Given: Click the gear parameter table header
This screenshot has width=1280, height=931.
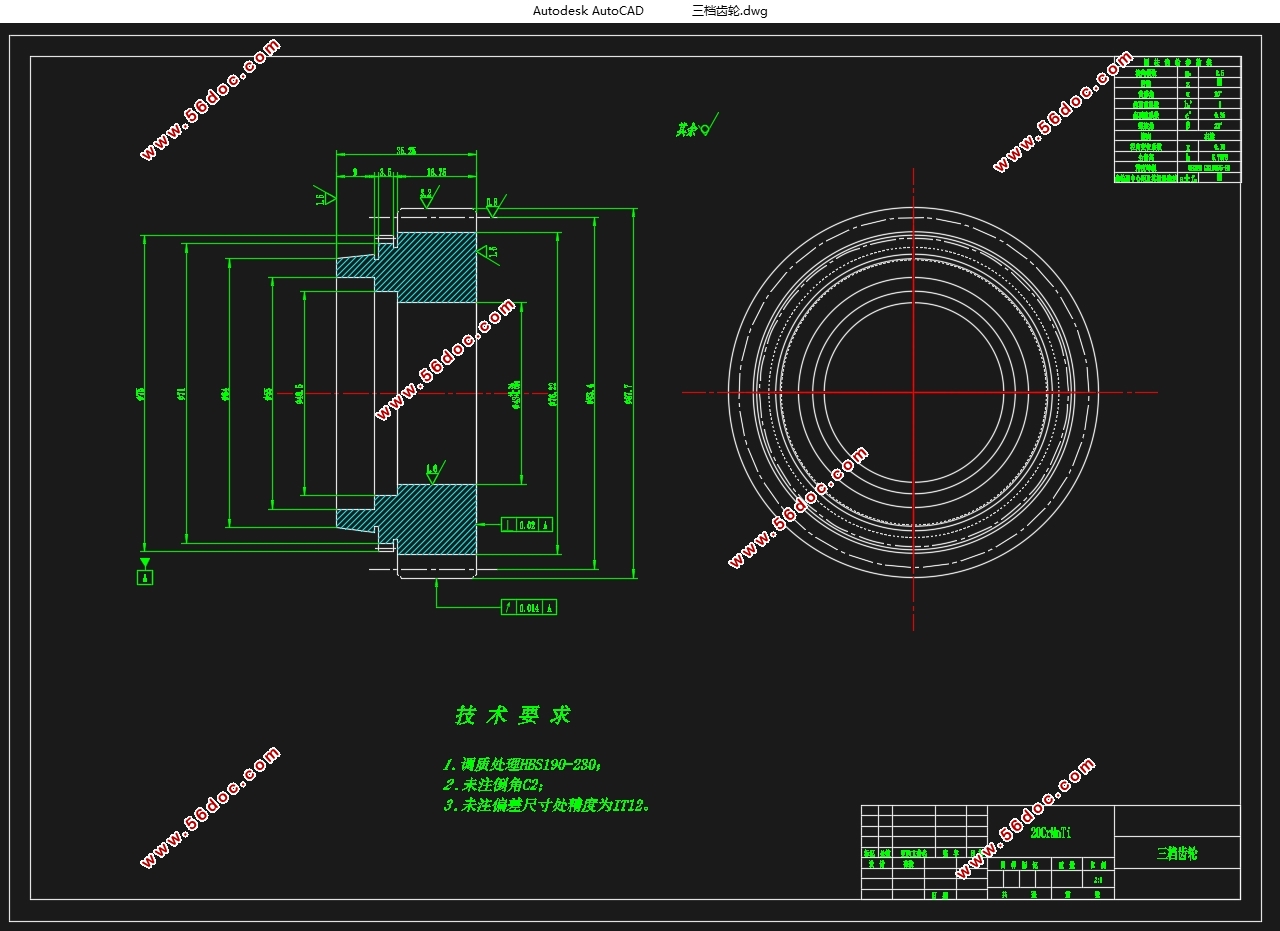Looking at the screenshot, I should point(1178,62).
